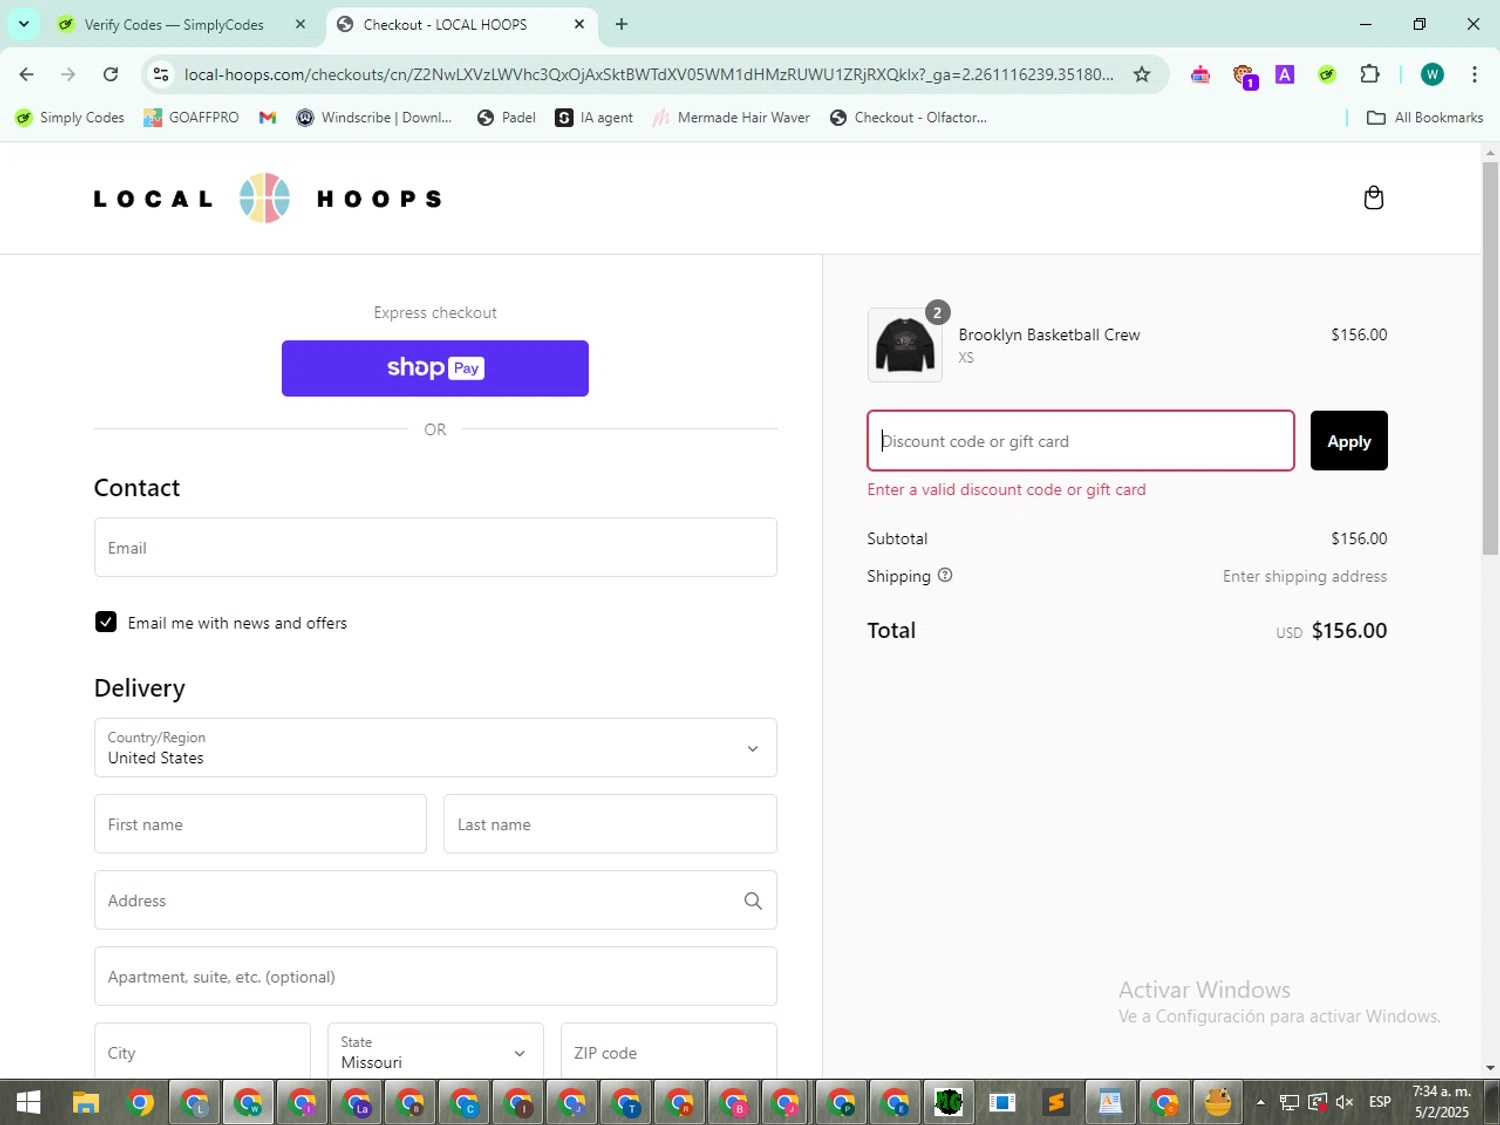The height and width of the screenshot is (1125, 1500).
Task: Close the Checkout - LOCAL HOOPS tab
Action: pyautogui.click(x=579, y=24)
